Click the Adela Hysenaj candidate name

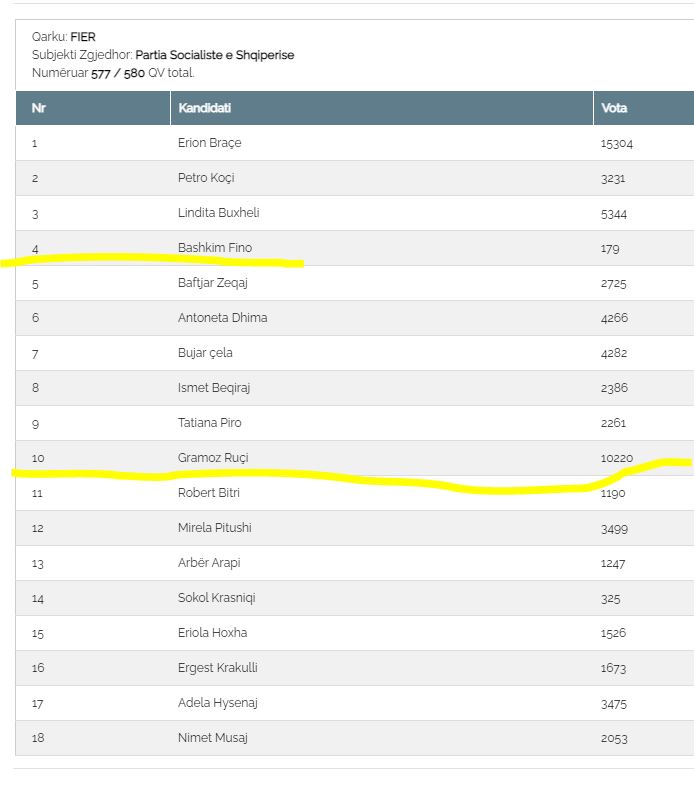coord(218,703)
